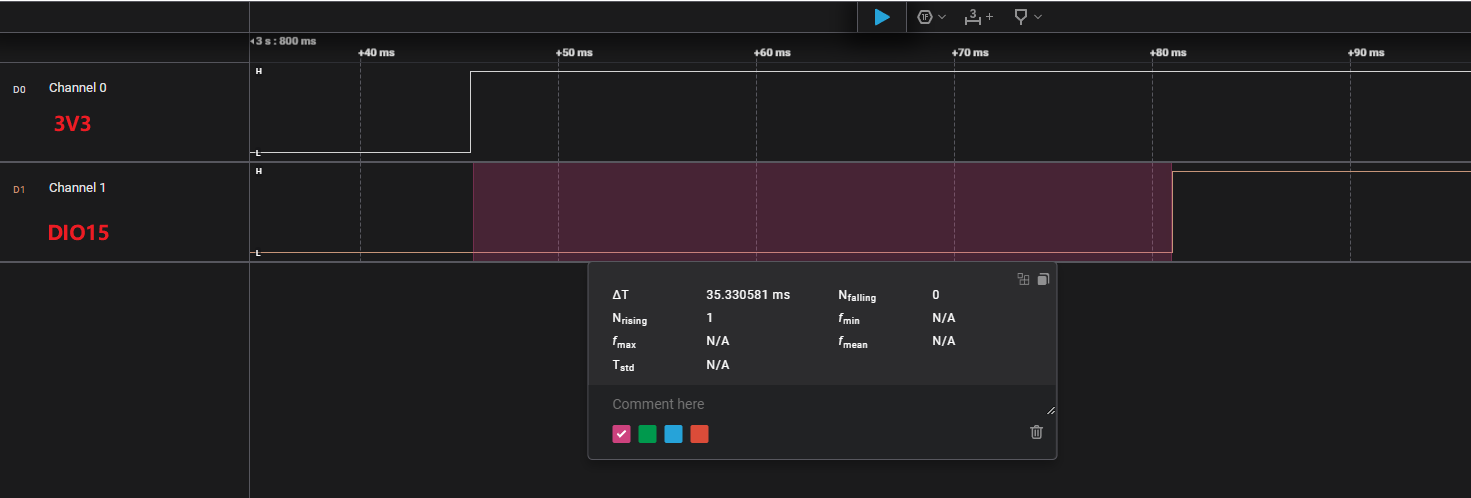Click the D0 channel indicator
1471x498 pixels.
point(19,89)
